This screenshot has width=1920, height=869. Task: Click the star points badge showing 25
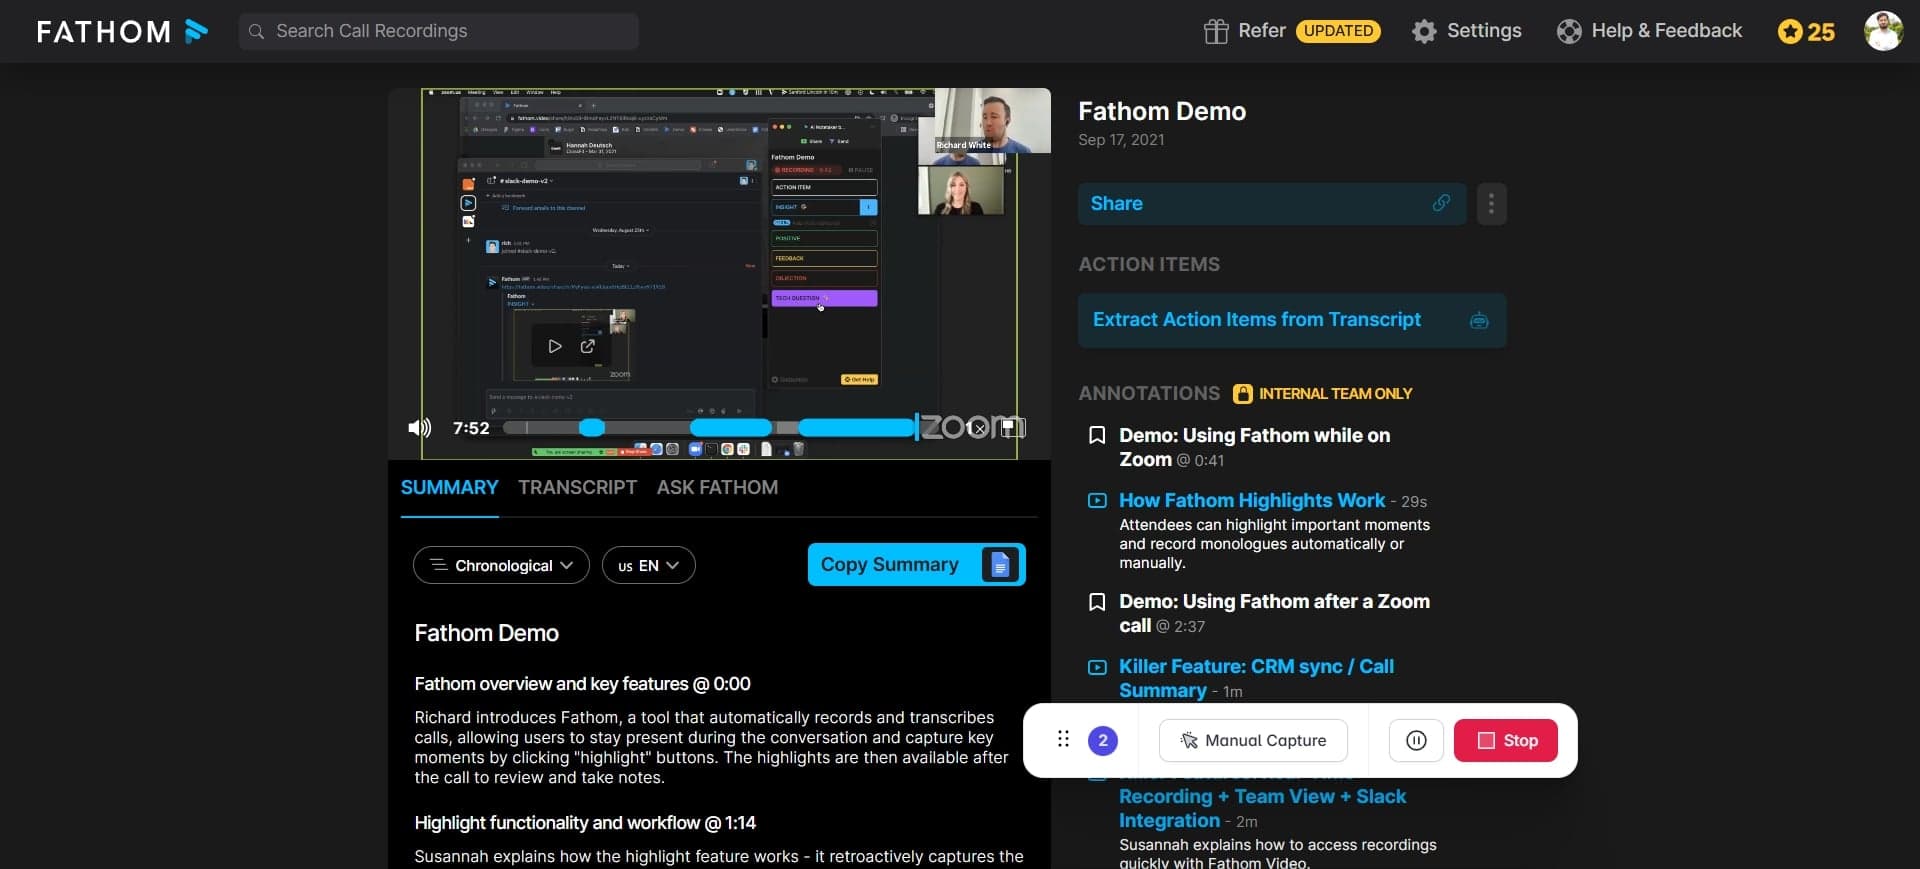point(1806,31)
